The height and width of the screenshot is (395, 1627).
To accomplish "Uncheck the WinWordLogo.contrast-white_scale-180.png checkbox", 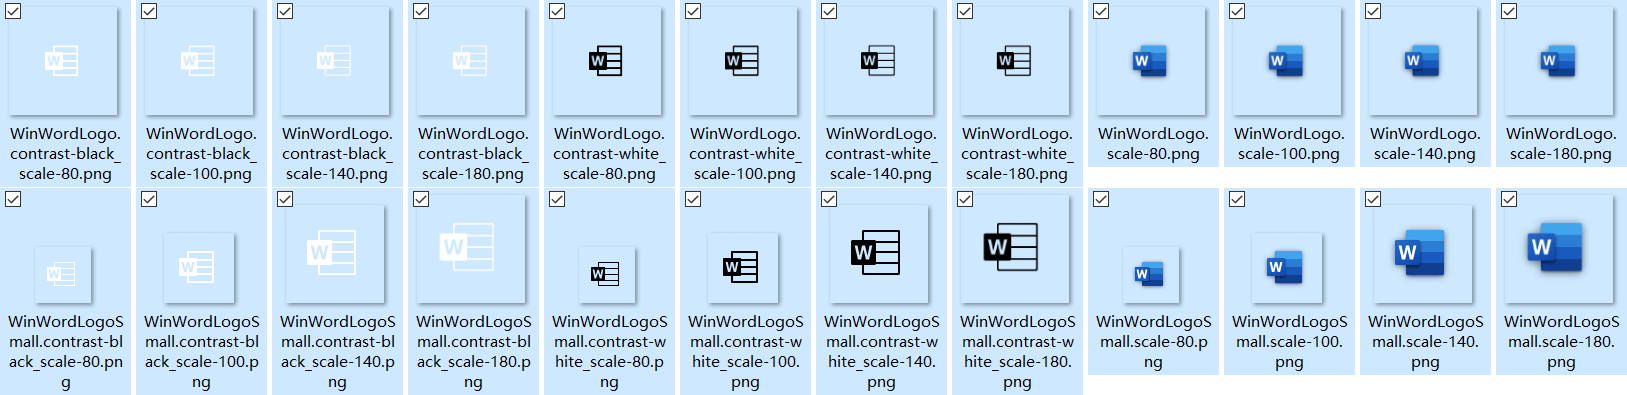I will (x=965, y=11).
